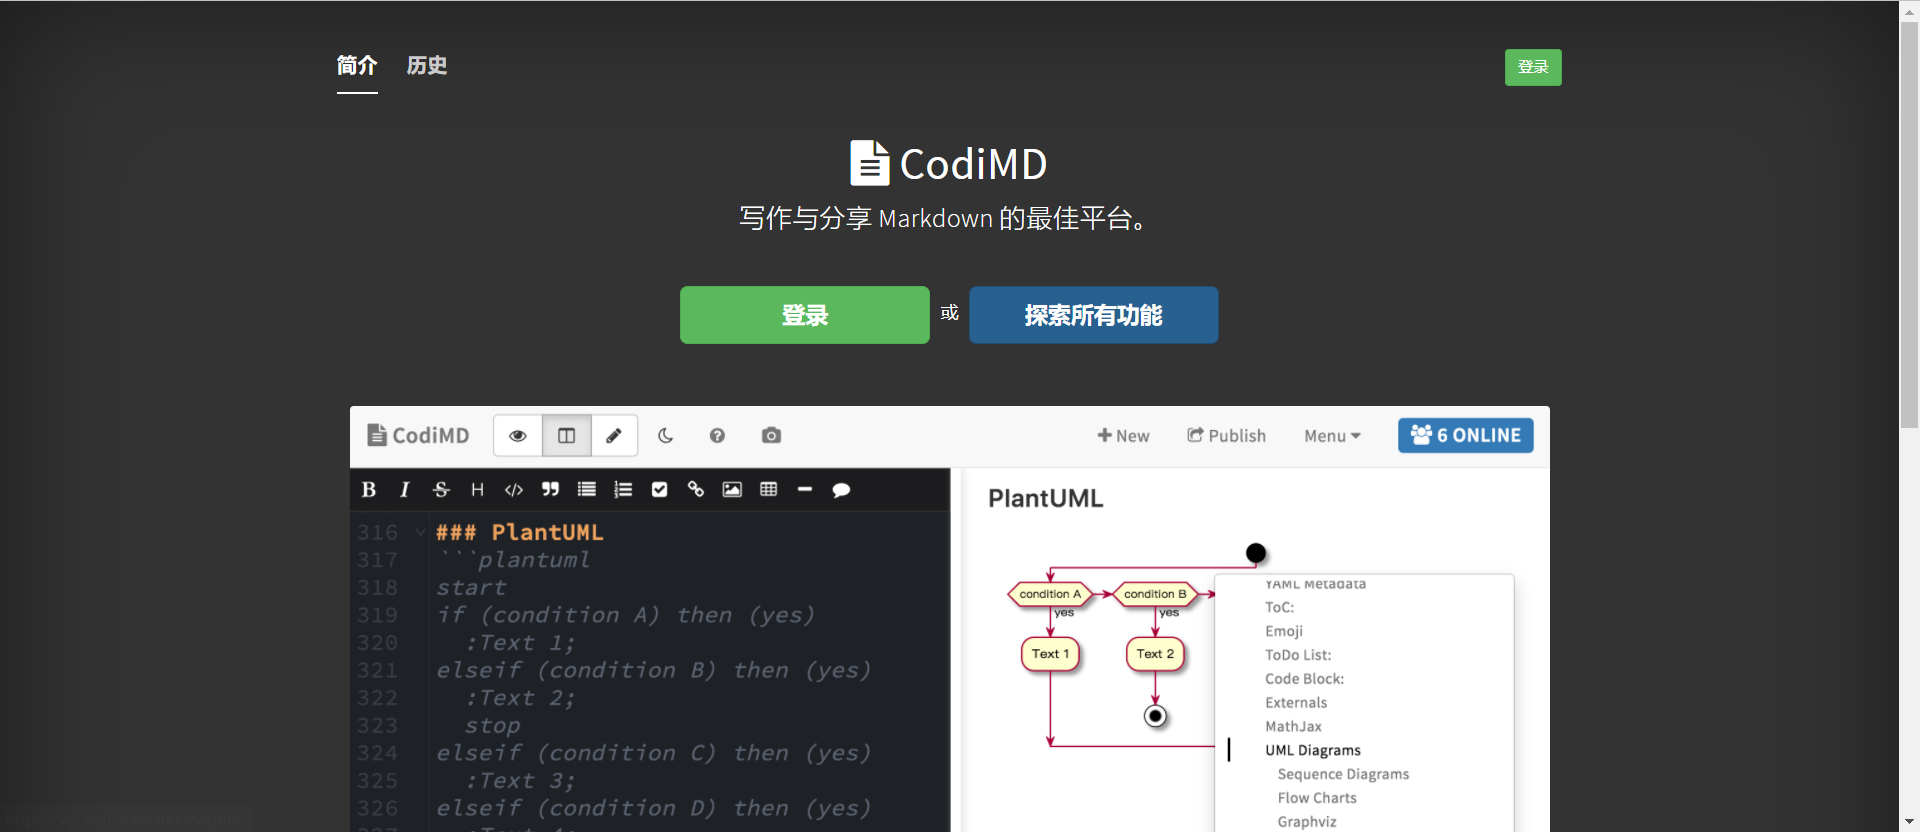Click the page vertical scrollbar thumb
The height and width of the screenshot is (832, 1920).
coord(1910,225)
